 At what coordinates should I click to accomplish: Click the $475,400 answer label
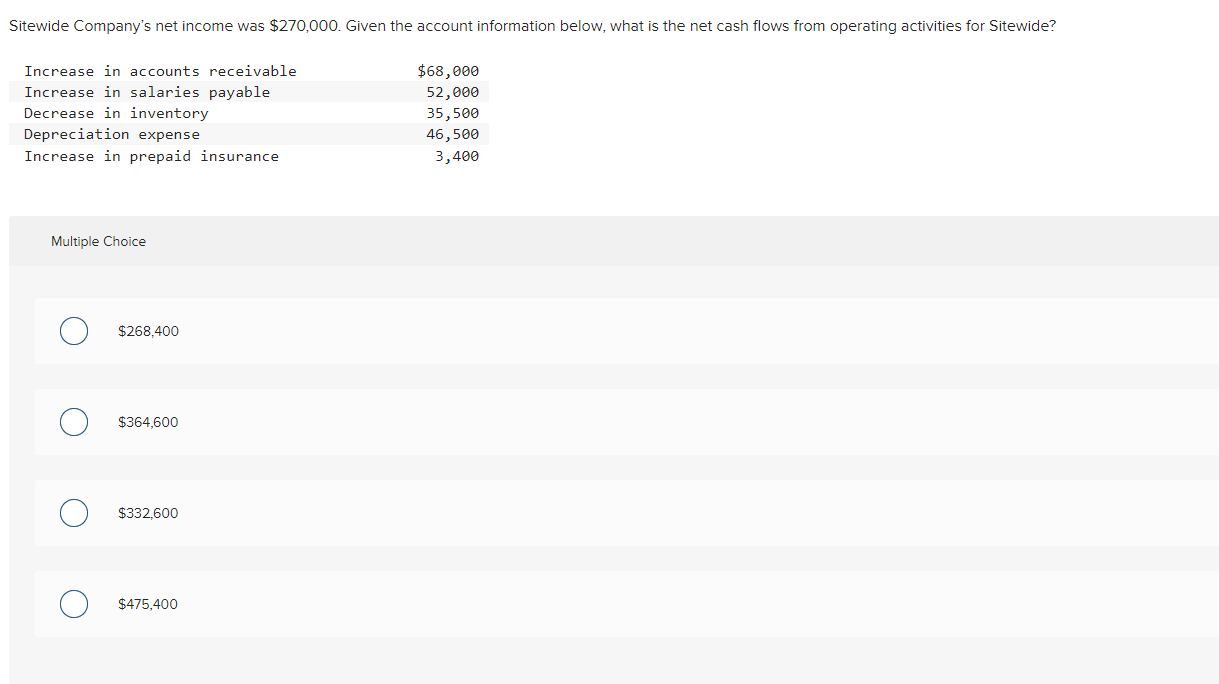point(148,604)
